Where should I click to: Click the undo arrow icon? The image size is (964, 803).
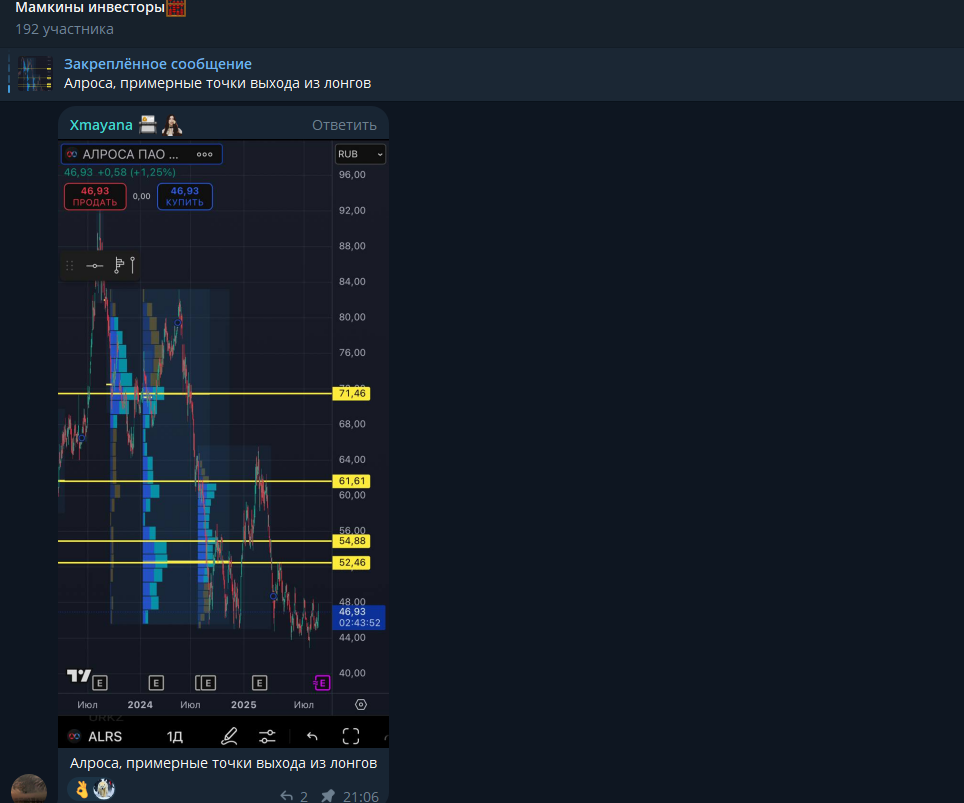312,736
